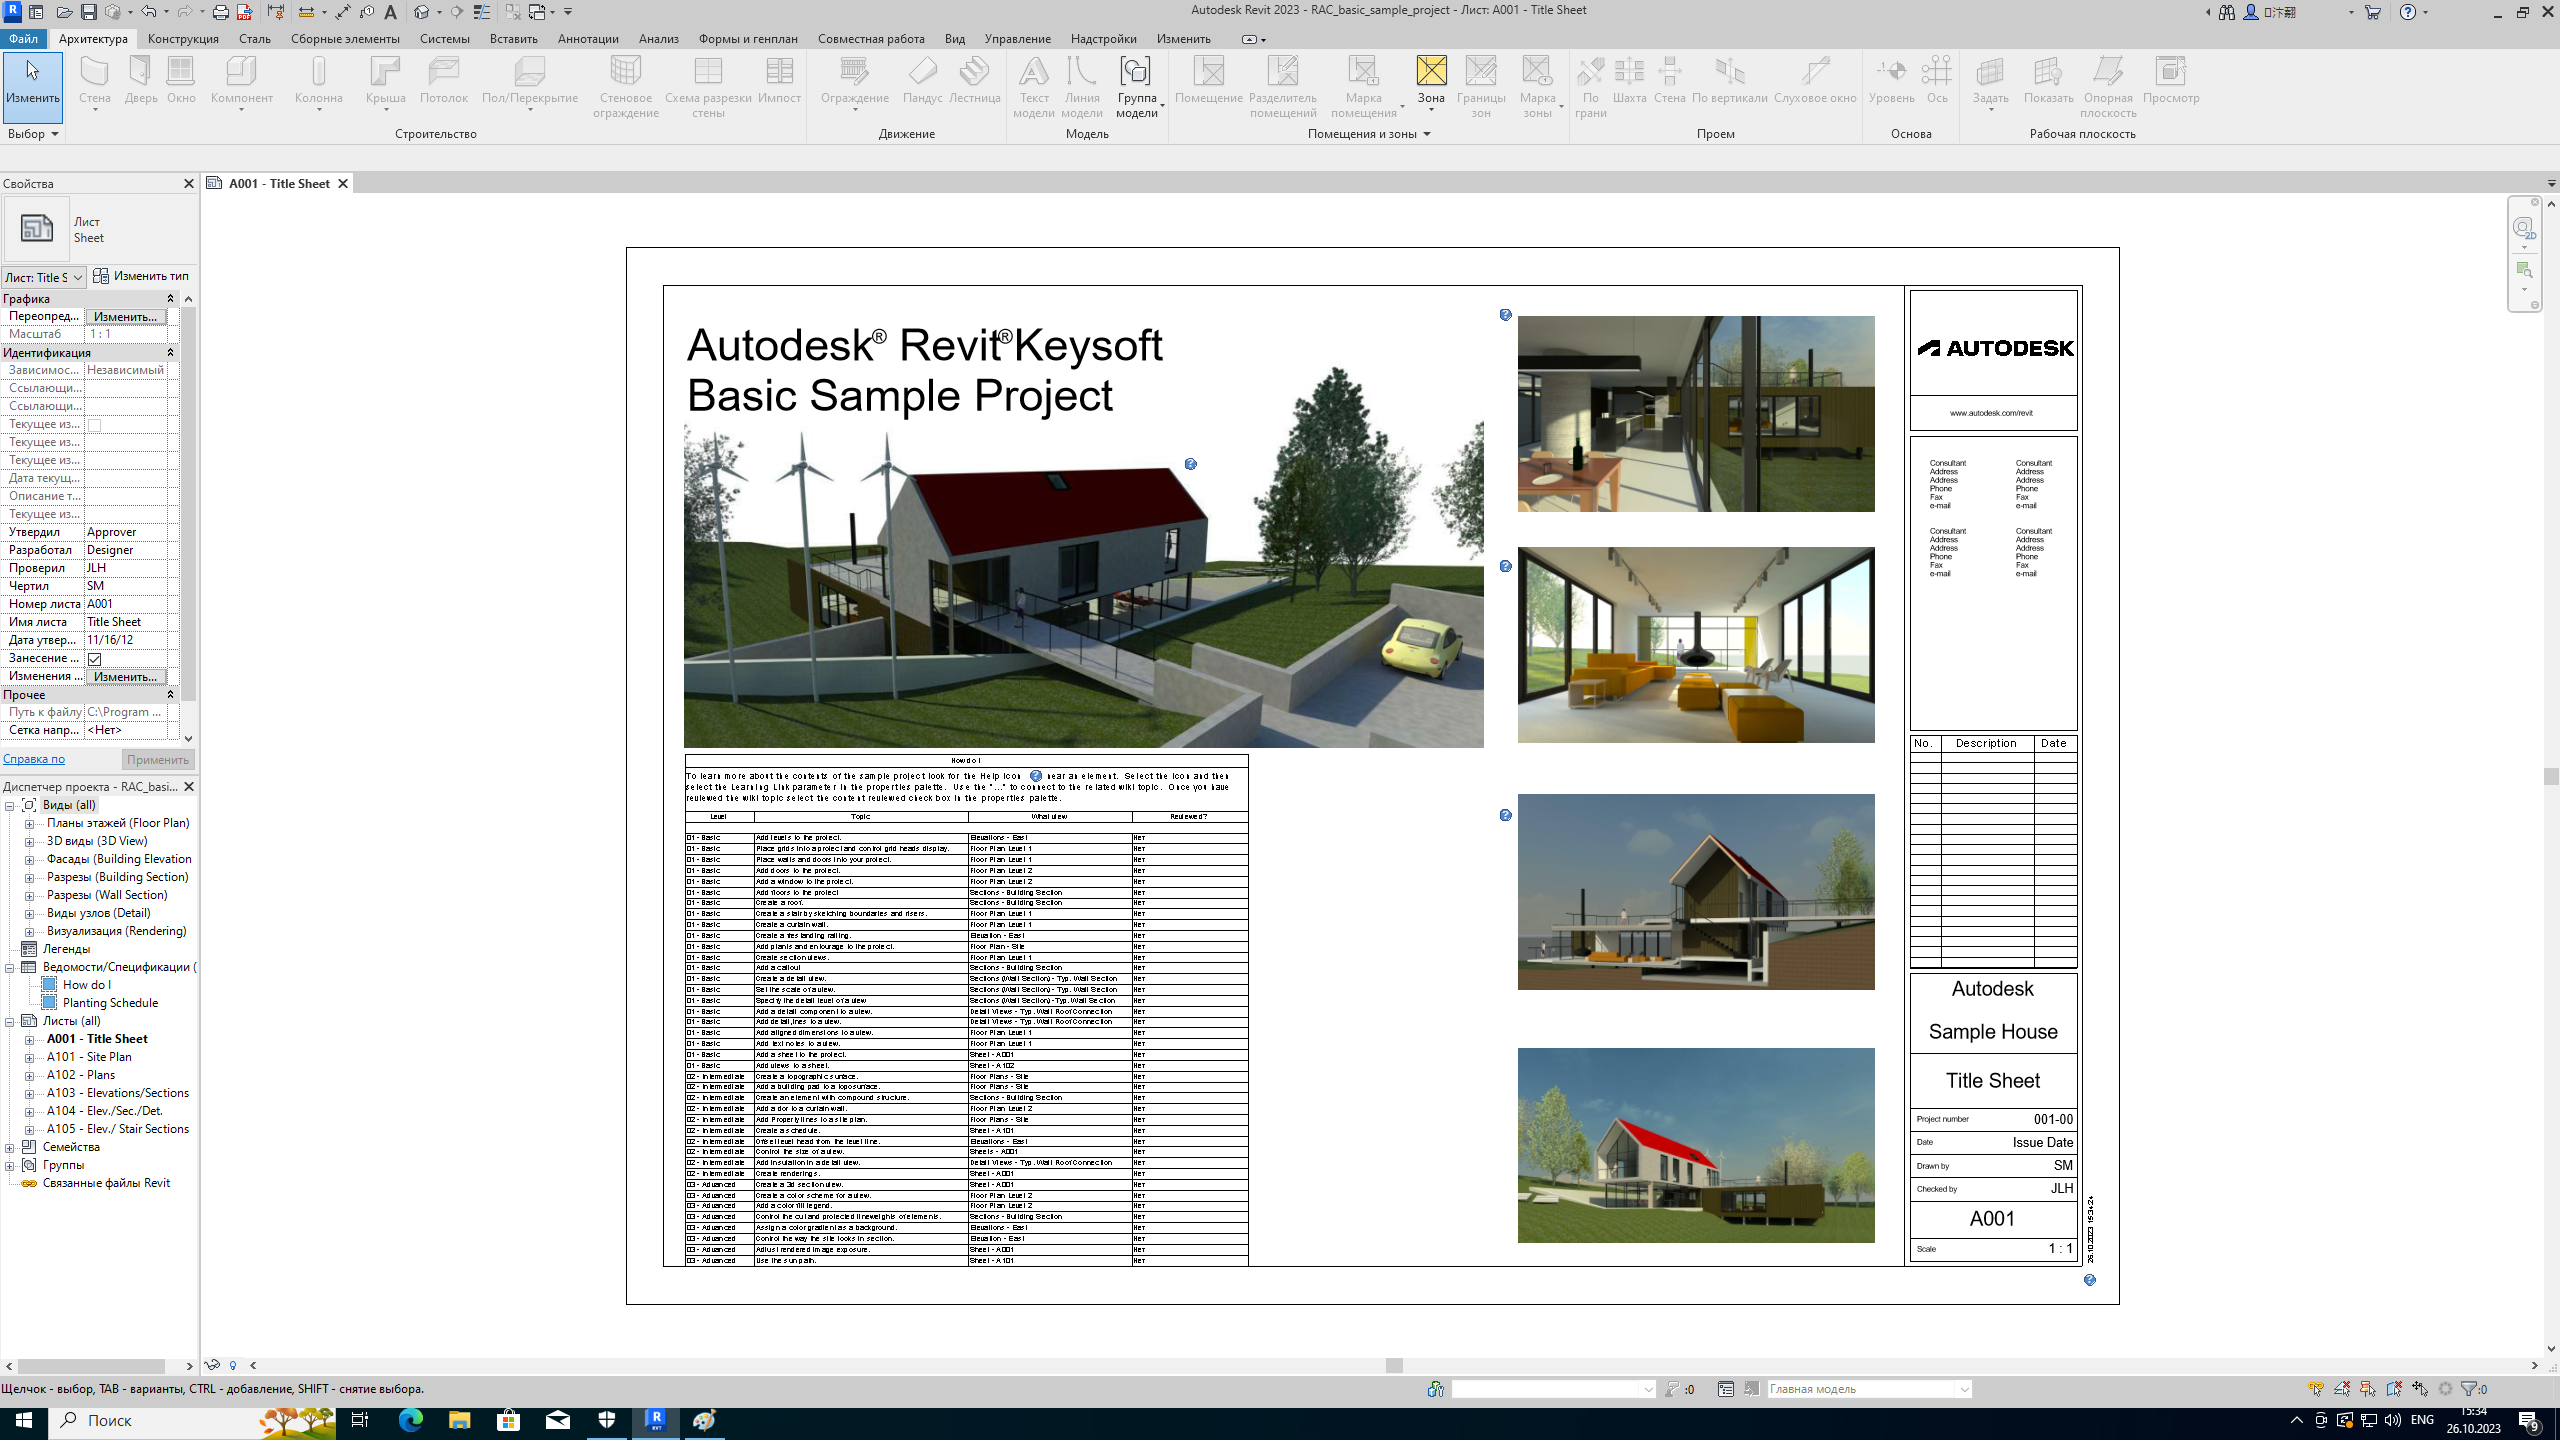Screen dimensions: 2560x1440
Task: Click the Print icon in quick access toolbar
Action: [x=220, y=12]
